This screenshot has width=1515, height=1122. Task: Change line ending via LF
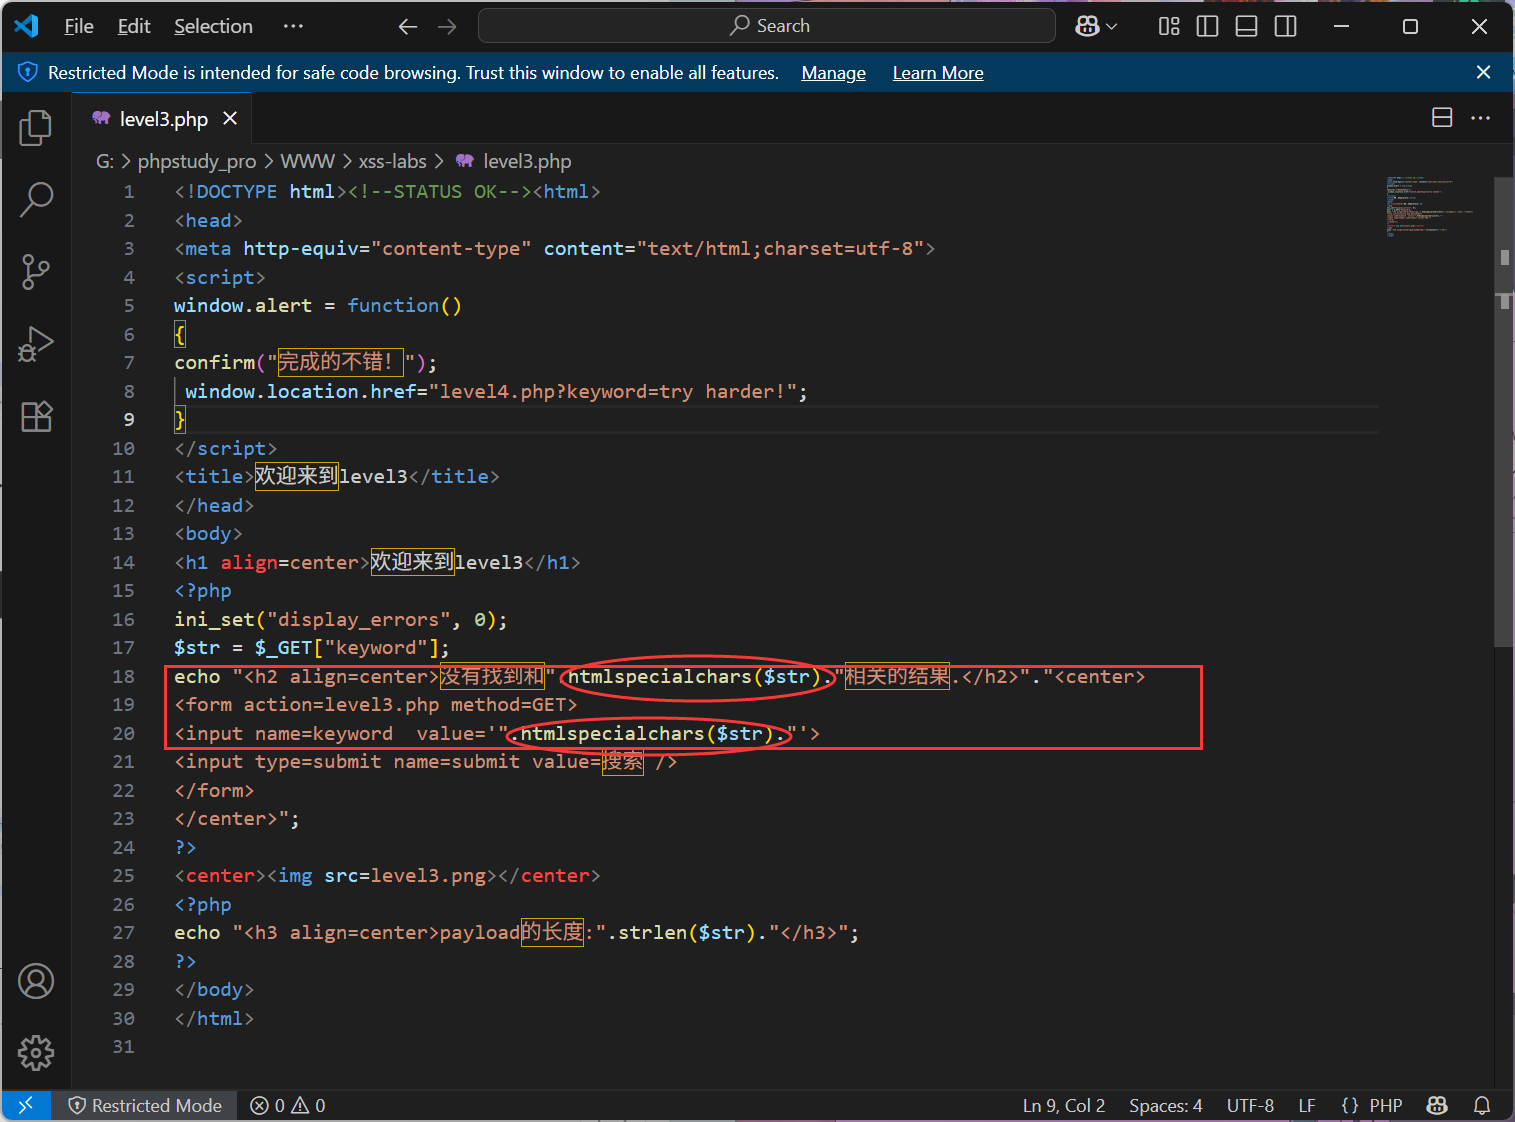[x=1307, y=1105]
